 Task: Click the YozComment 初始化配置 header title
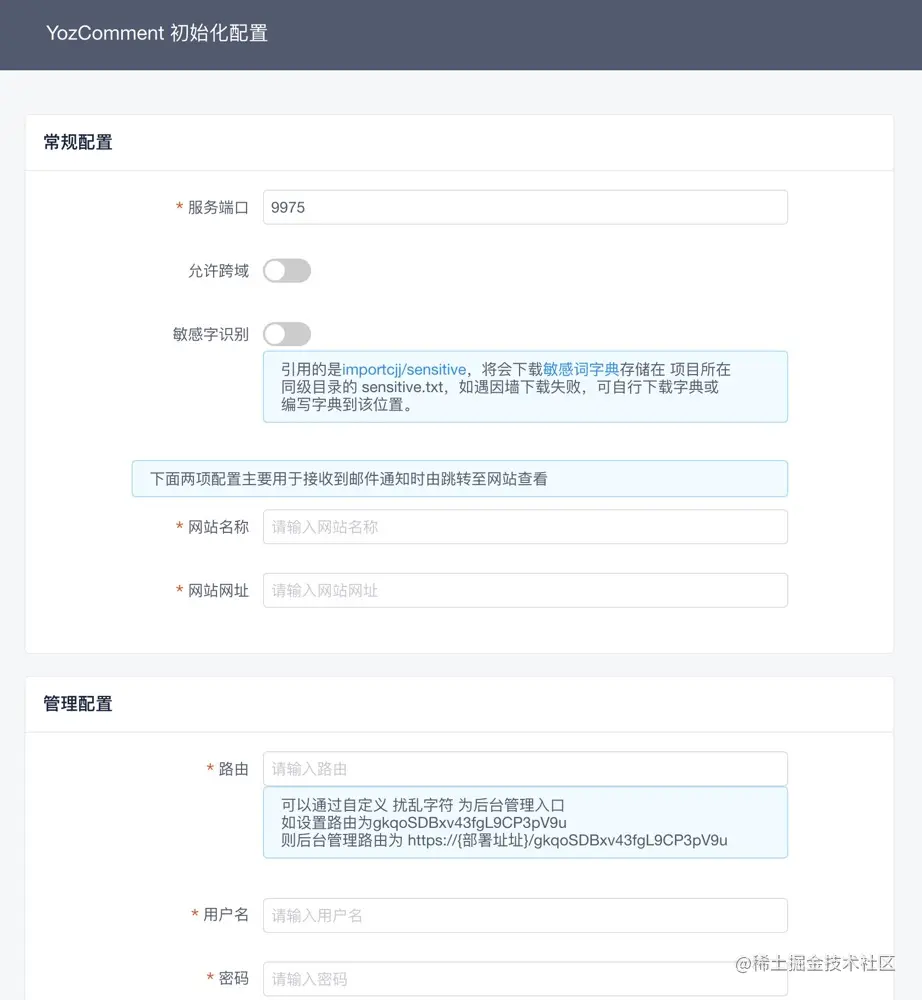click(x=157, y=33)
